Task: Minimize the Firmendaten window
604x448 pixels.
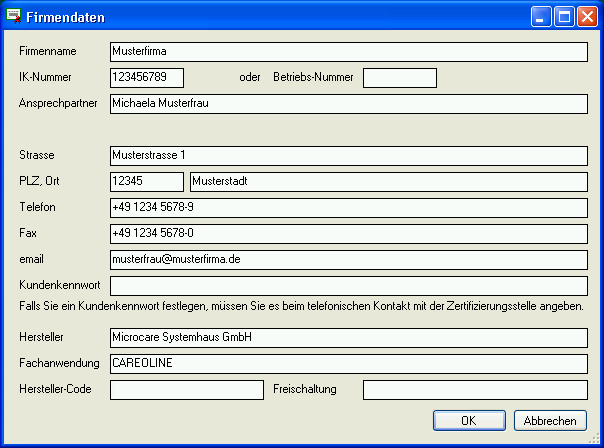Action: (541, 17)
